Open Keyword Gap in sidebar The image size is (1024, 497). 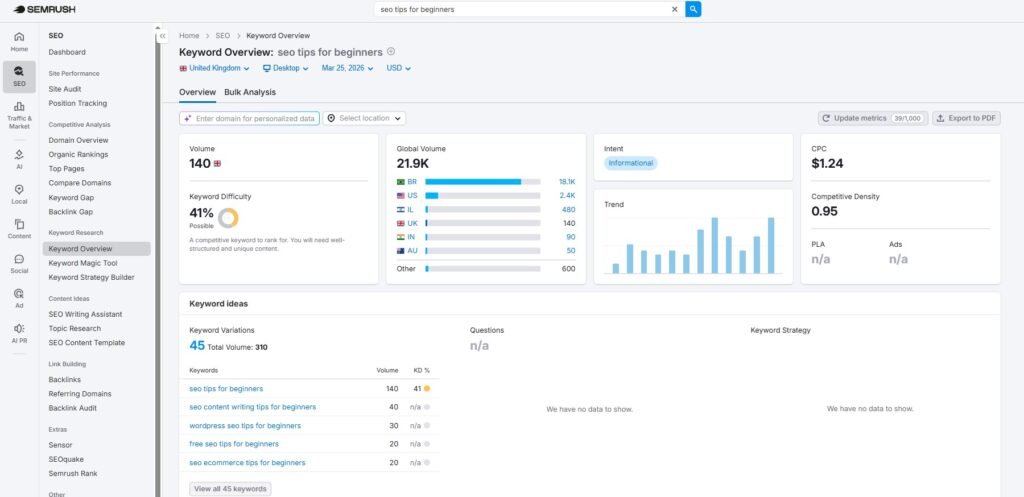[x=71, y=197]
